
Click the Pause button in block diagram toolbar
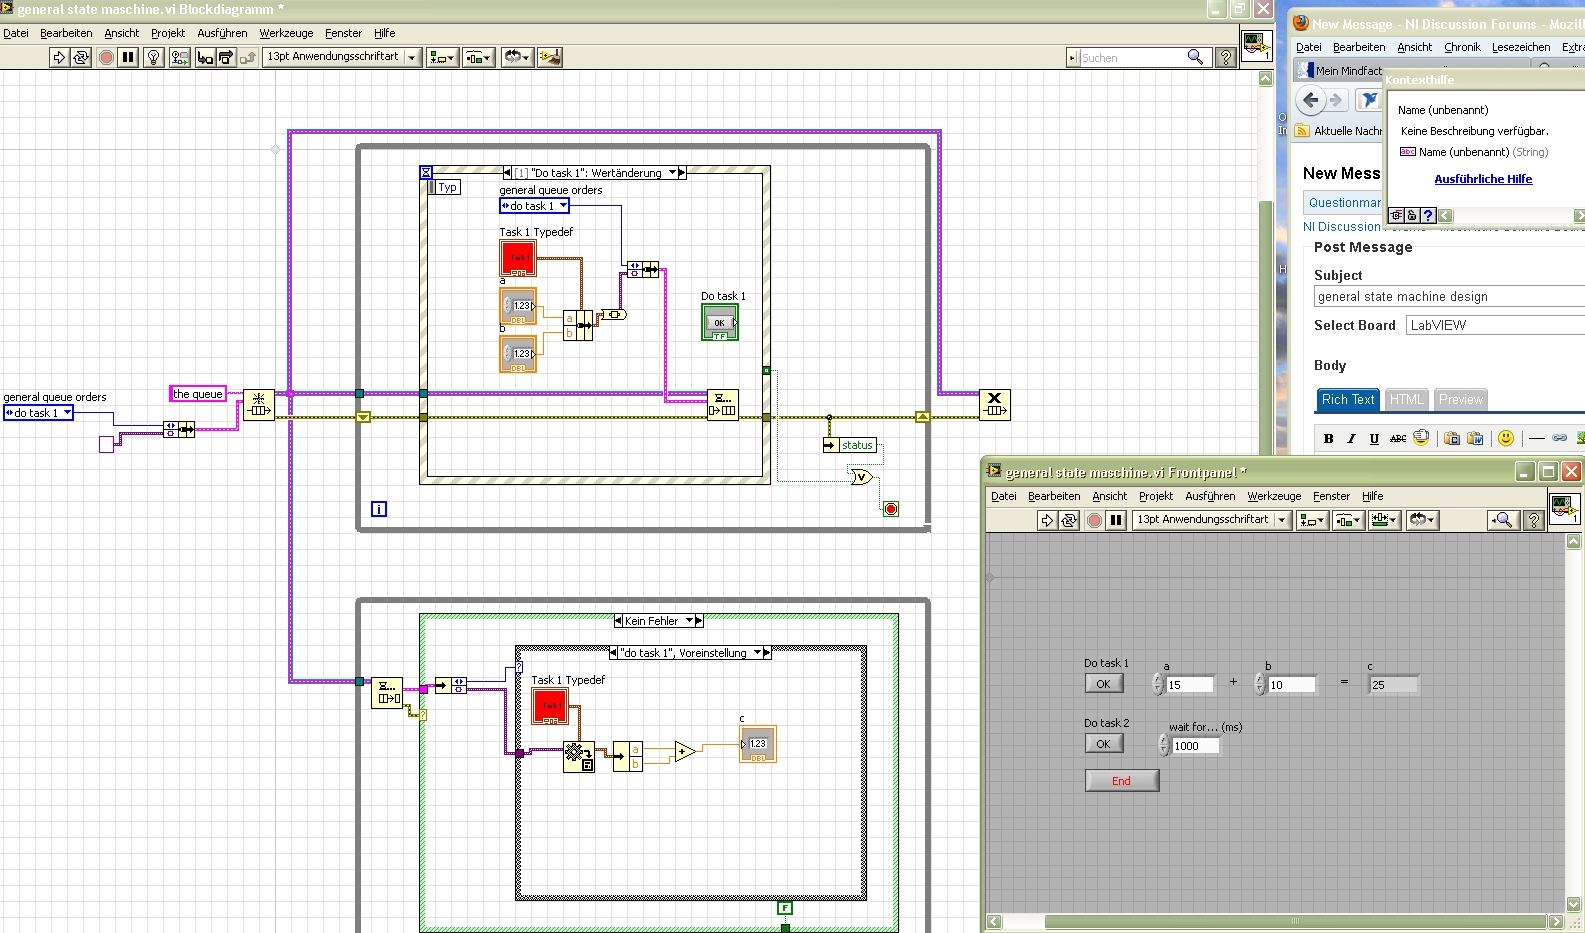128,58
